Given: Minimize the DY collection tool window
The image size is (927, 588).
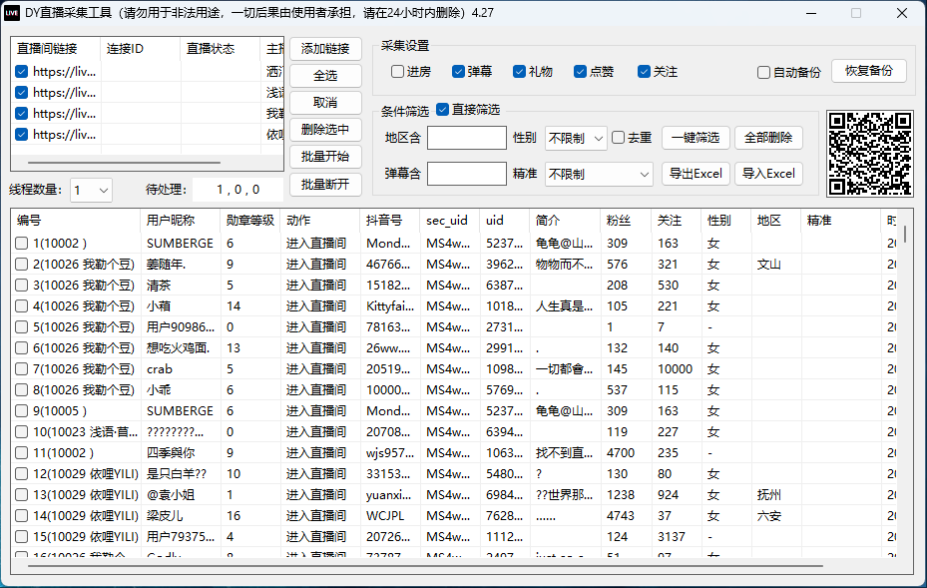Looking at the screenshot, I should 809,13.
